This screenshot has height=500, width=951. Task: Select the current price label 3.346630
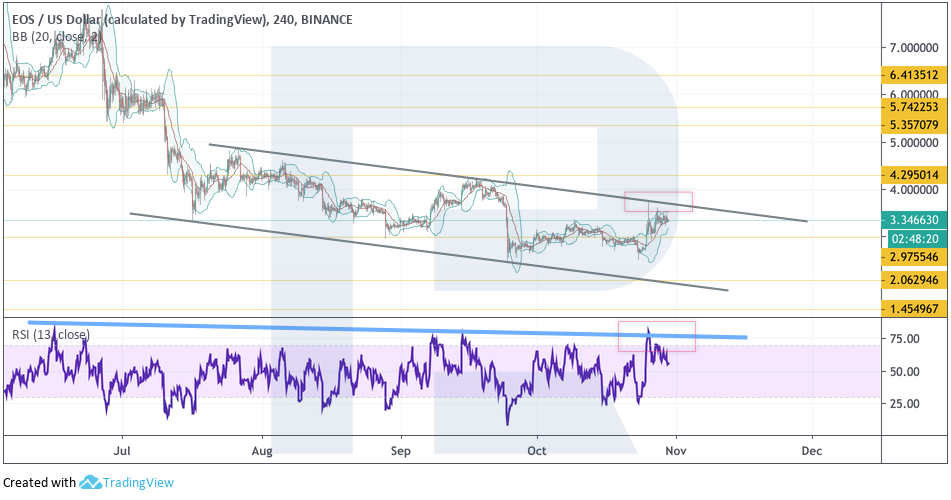pos(912,220)
